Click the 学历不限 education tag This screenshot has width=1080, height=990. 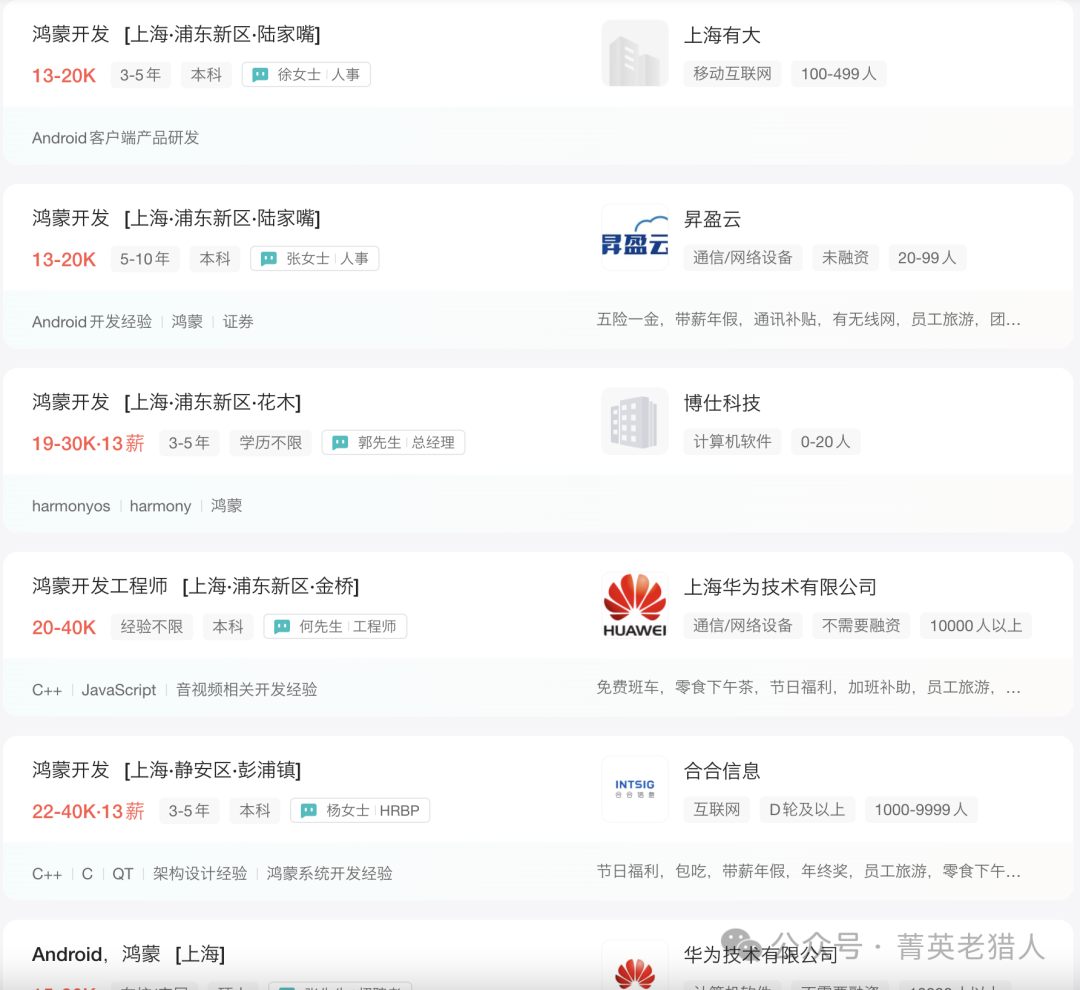[271, 442]
